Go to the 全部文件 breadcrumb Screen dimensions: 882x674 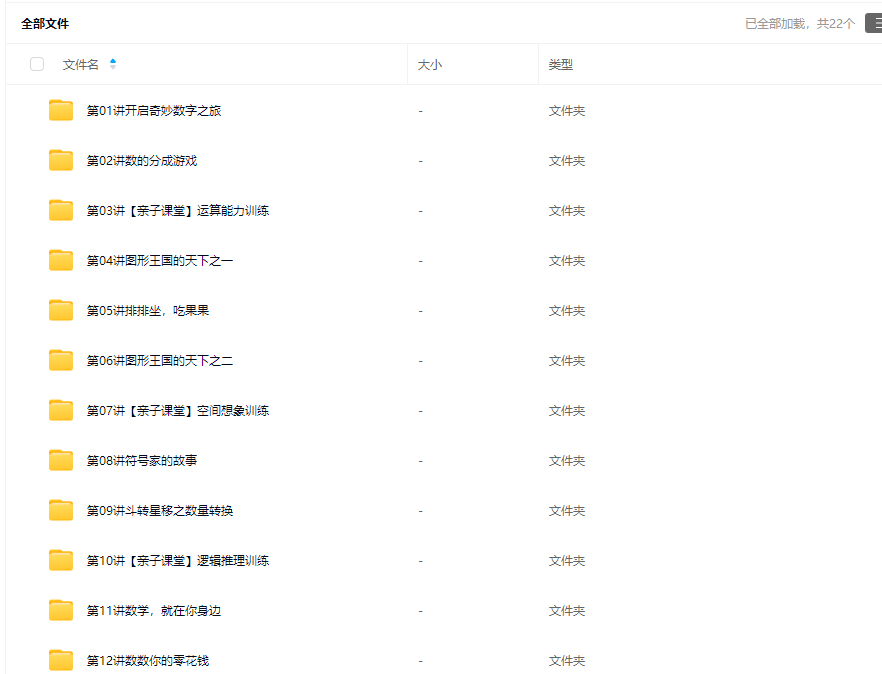pyautogui.click(x=45, y=23)
